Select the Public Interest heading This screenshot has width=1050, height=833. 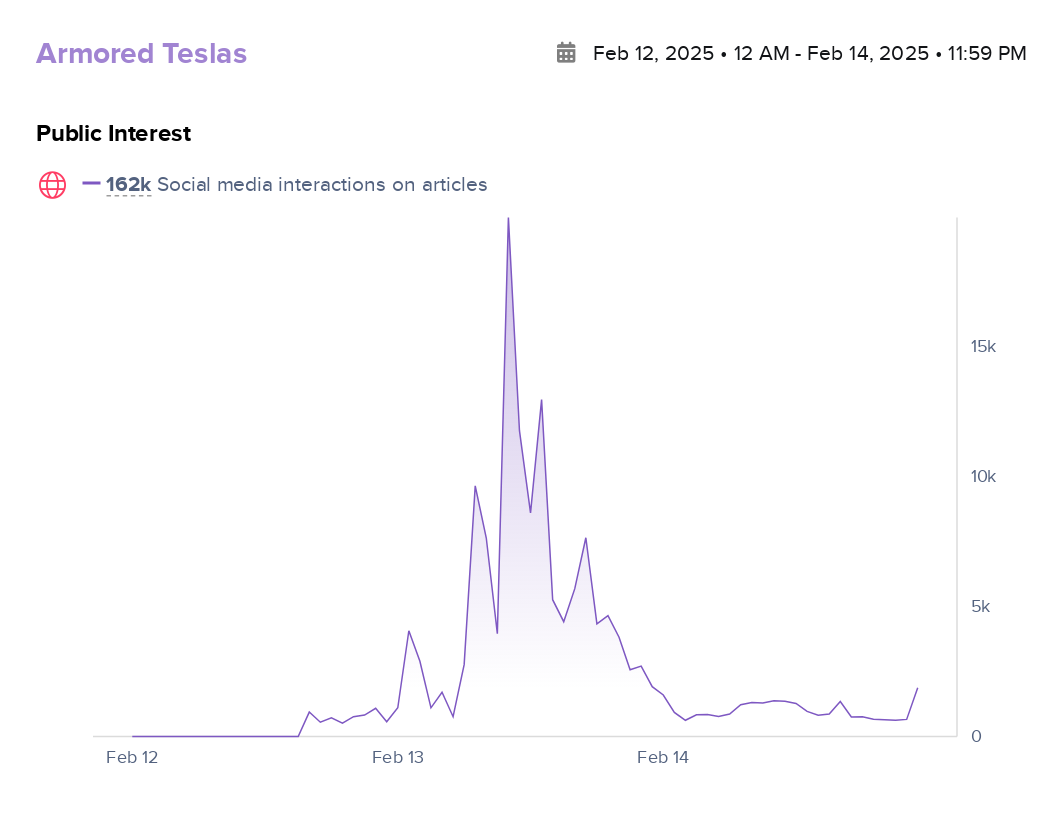click(113, 133)
